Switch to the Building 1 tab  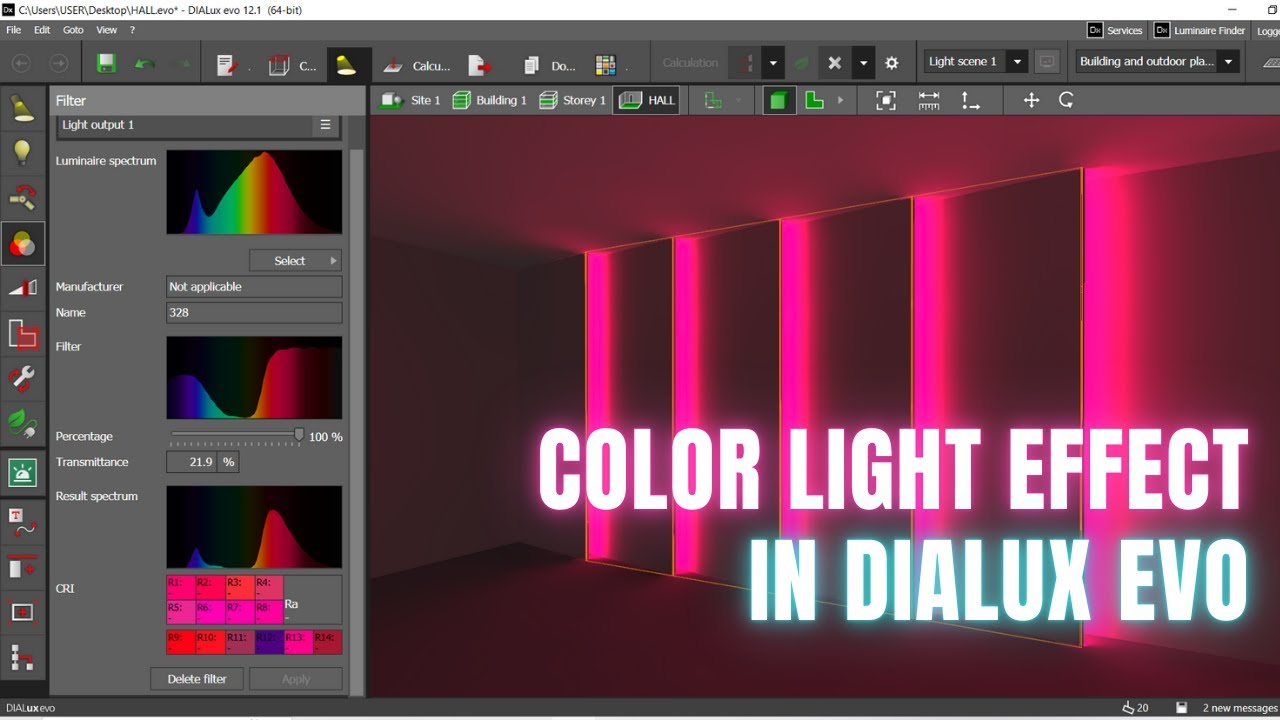(x=489, y=100)
